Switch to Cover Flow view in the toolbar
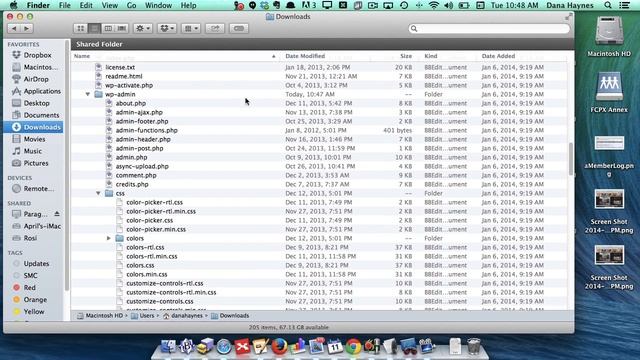Screen dimensions: 640x360 pos(122,29)
